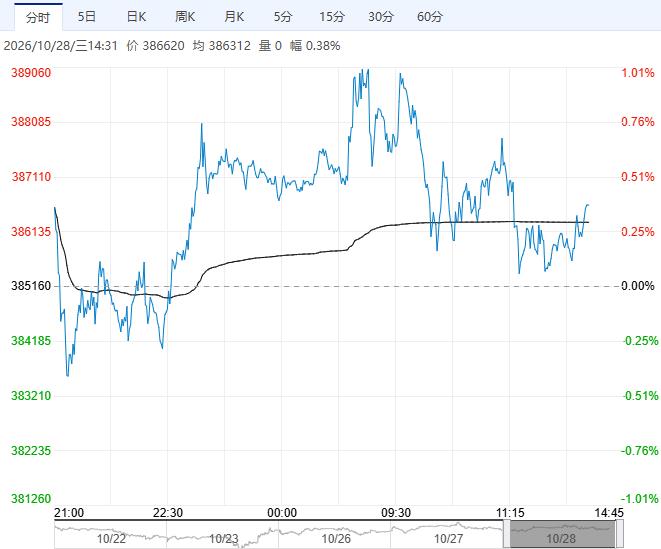The height and width of the screenshot is (549, 661).
Task: Click the right handle of range slider
Action: coord(620,534)
